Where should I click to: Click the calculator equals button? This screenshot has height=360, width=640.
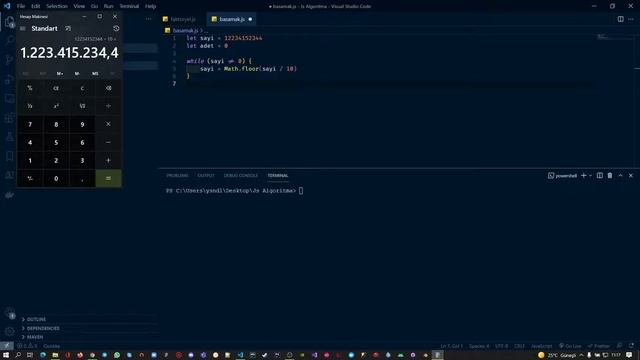coord(108,178)
